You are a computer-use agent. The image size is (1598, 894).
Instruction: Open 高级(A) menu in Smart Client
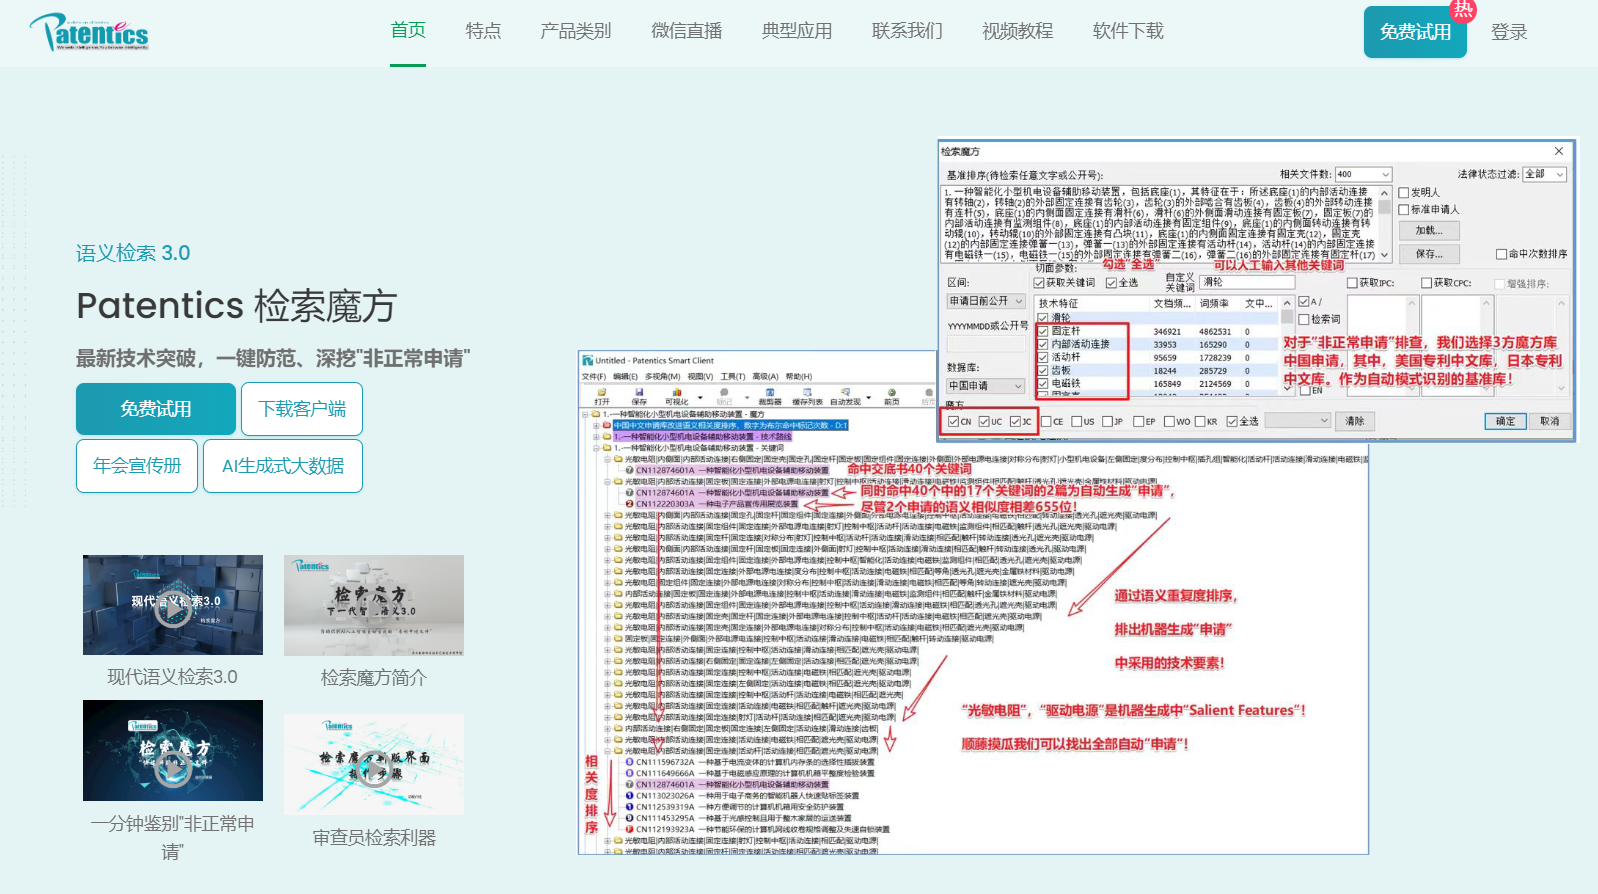pyautogui.click(x=765, y=376)
